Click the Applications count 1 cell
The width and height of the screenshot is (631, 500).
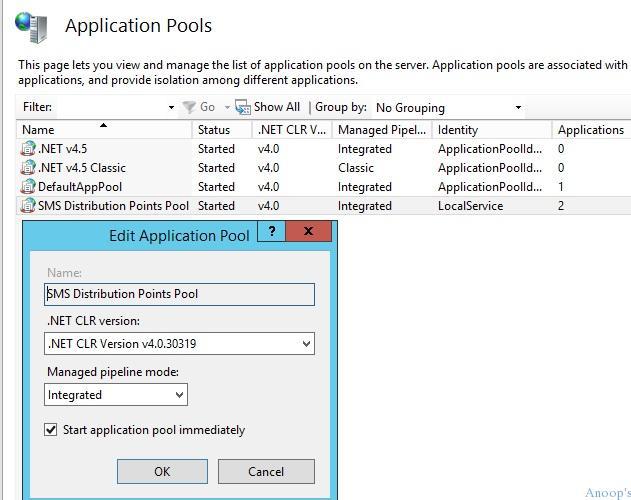click(561, 186)
